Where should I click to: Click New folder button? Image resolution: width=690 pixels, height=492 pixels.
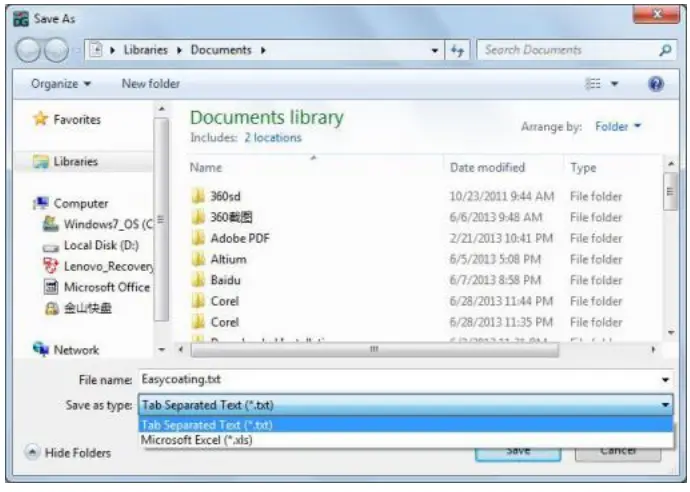(150, 84)
